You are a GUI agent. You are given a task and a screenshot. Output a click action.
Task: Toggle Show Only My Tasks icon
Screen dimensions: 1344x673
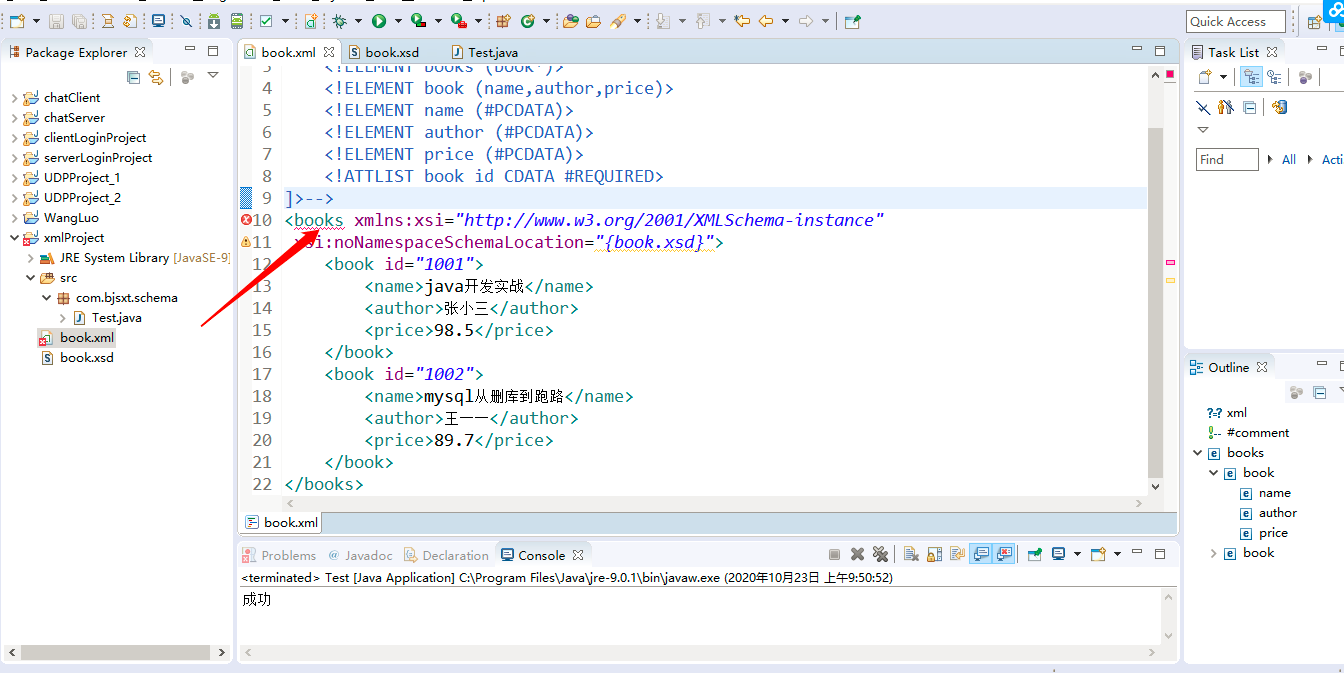(x=1225, y=107)
